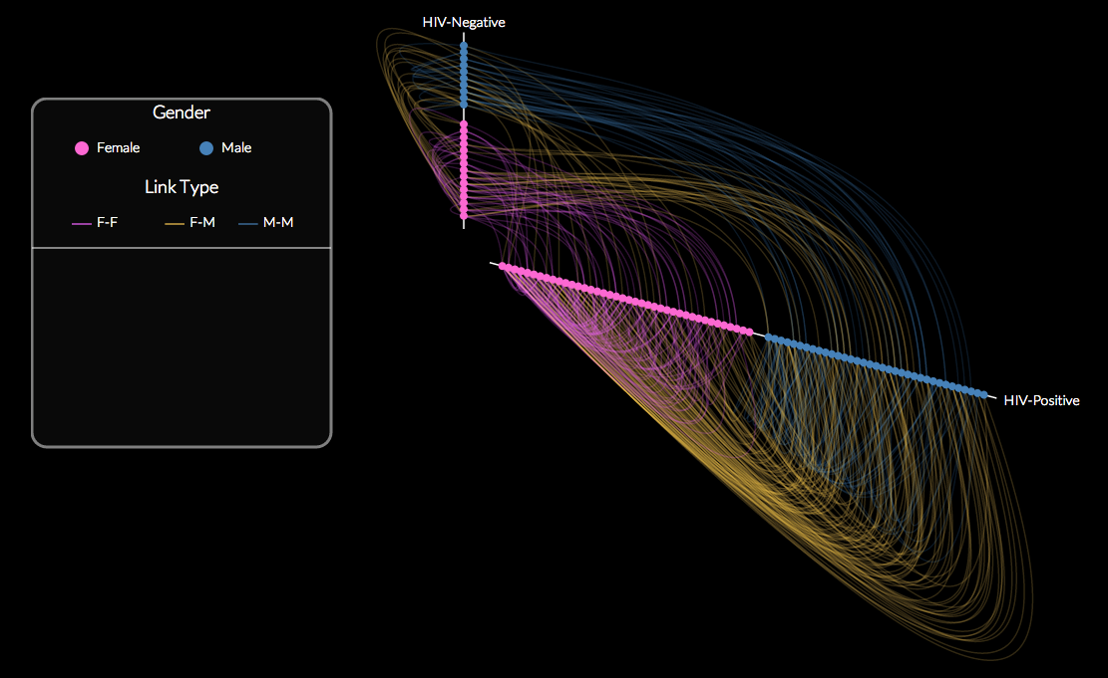The image size is (1108, 678).
Task: Select the F-F link type label
Action: (x=107, y=223)
